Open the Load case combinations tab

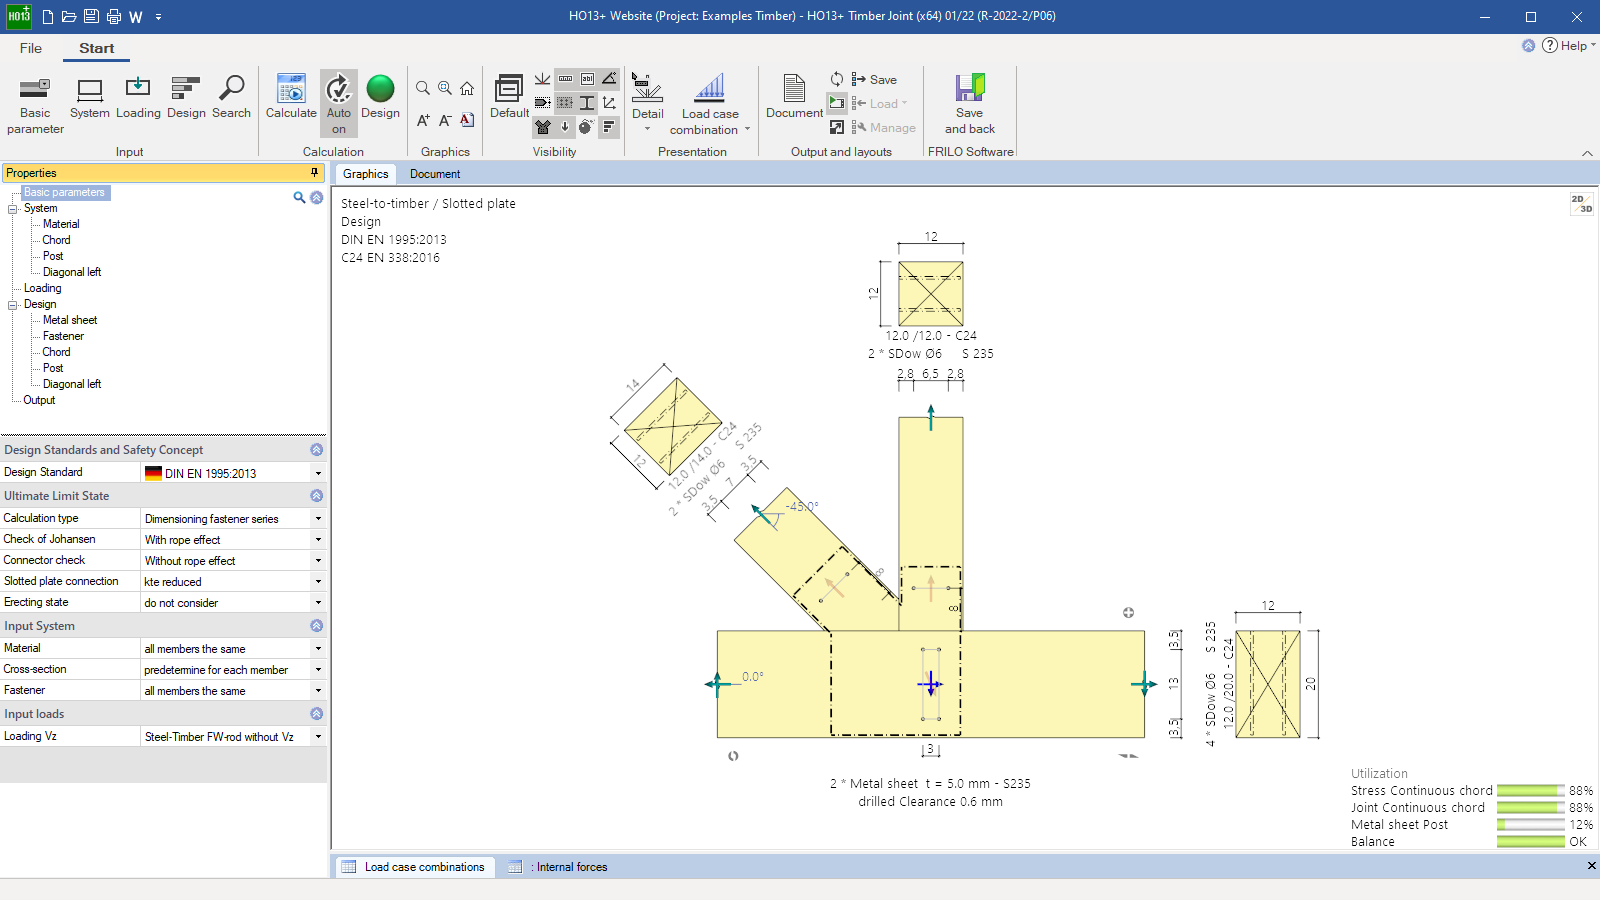pyautogui.click(x=413, y=867)
